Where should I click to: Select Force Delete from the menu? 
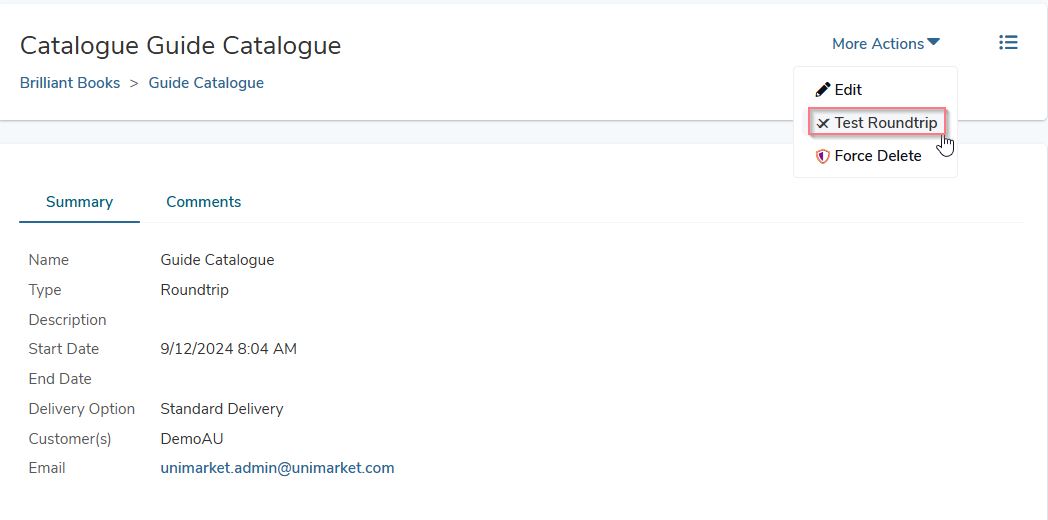click(876, 156)
